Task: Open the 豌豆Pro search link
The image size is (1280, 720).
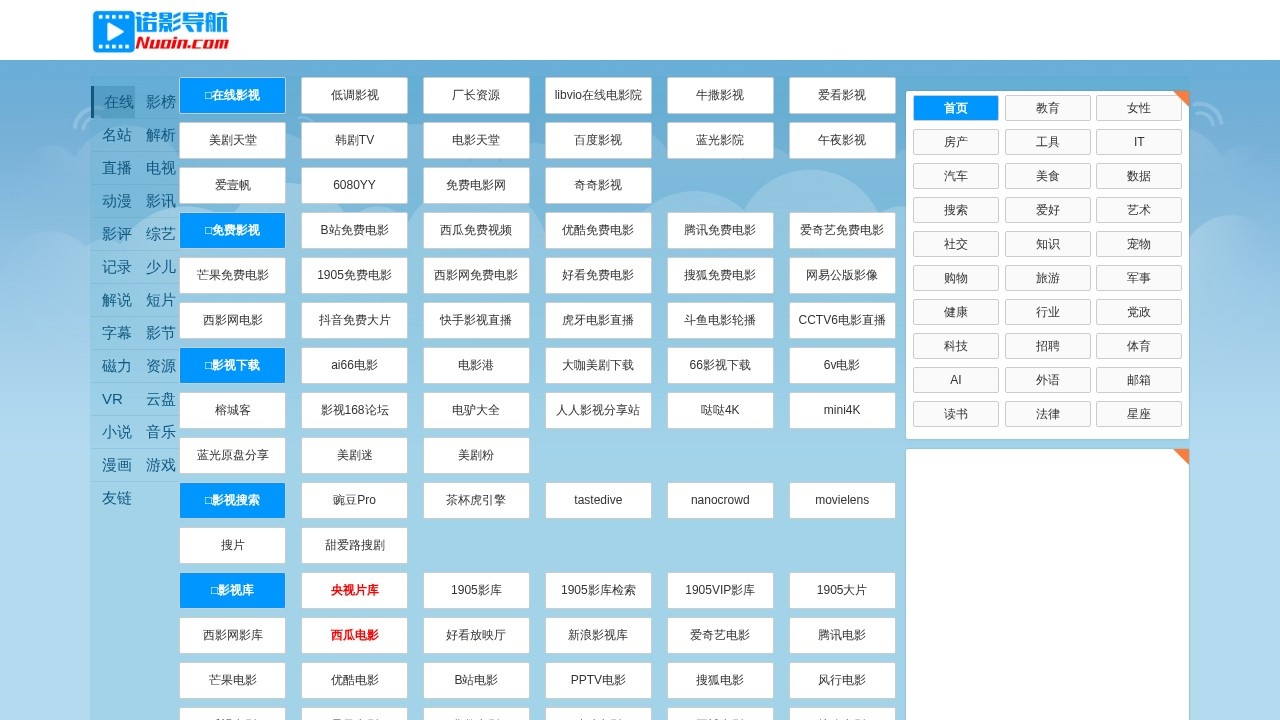Action: 354,501
